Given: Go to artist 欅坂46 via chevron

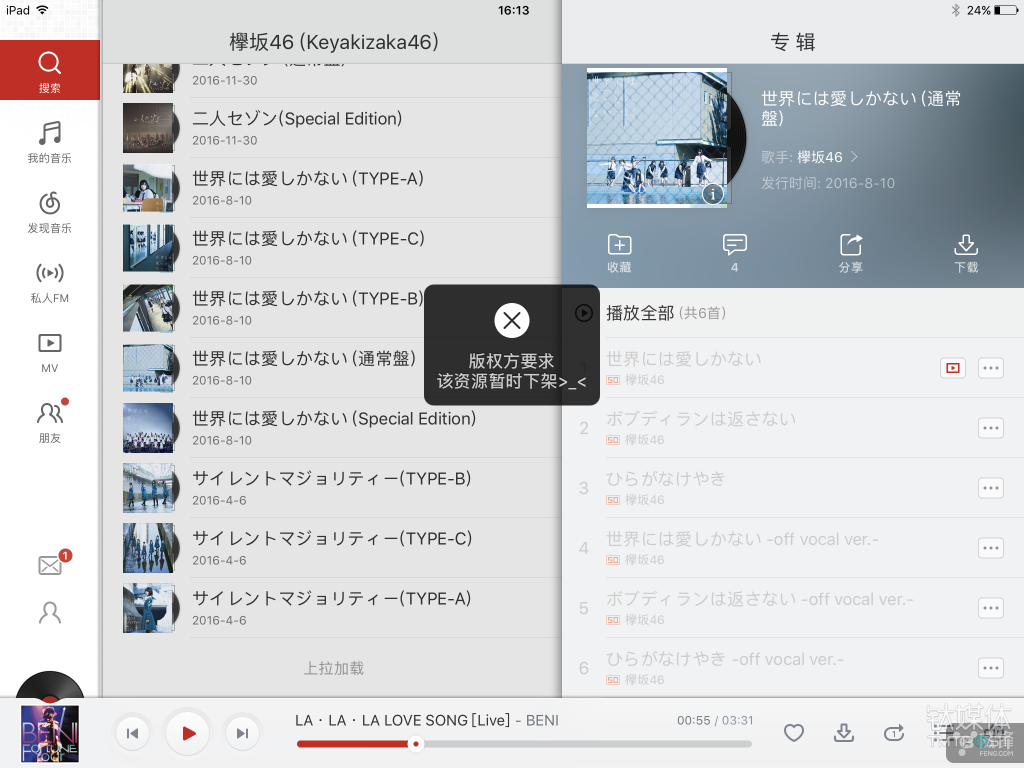Looking at the screenshot, I should coord(855,157).
